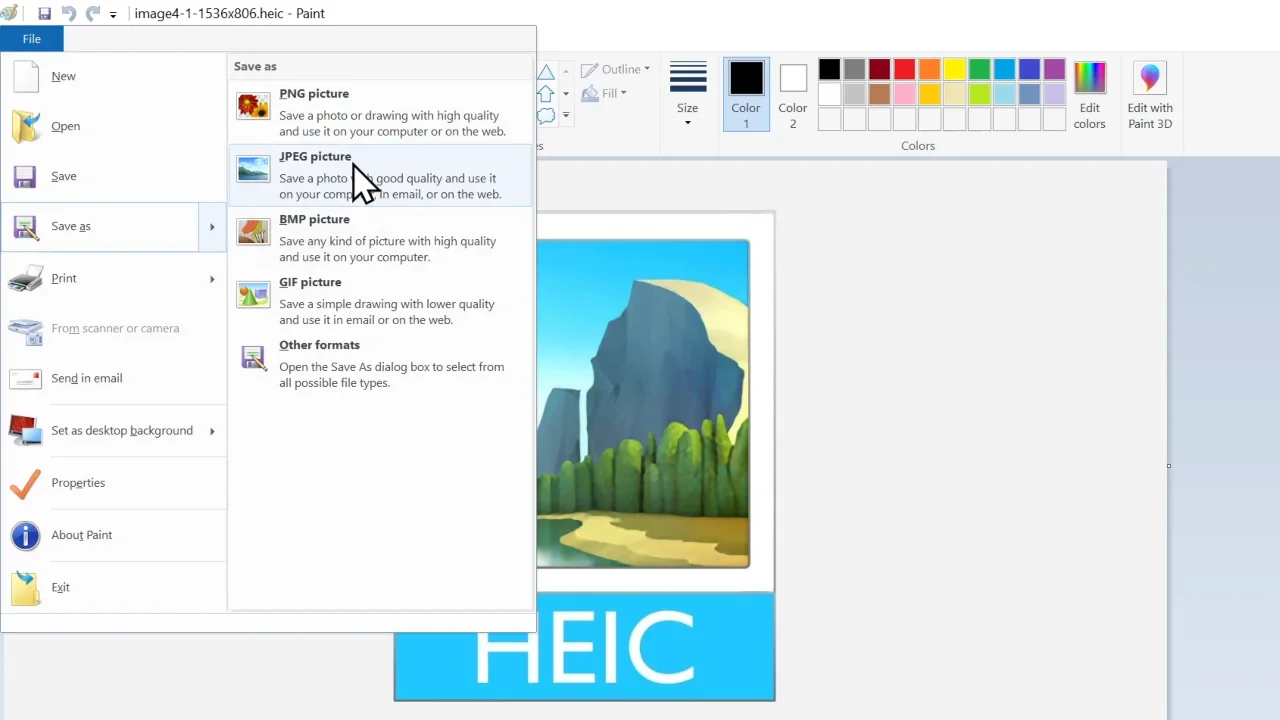This screenshot has height=720, width=1280.
Task: Pick the light yellow swatch
Action: point(954,94)
